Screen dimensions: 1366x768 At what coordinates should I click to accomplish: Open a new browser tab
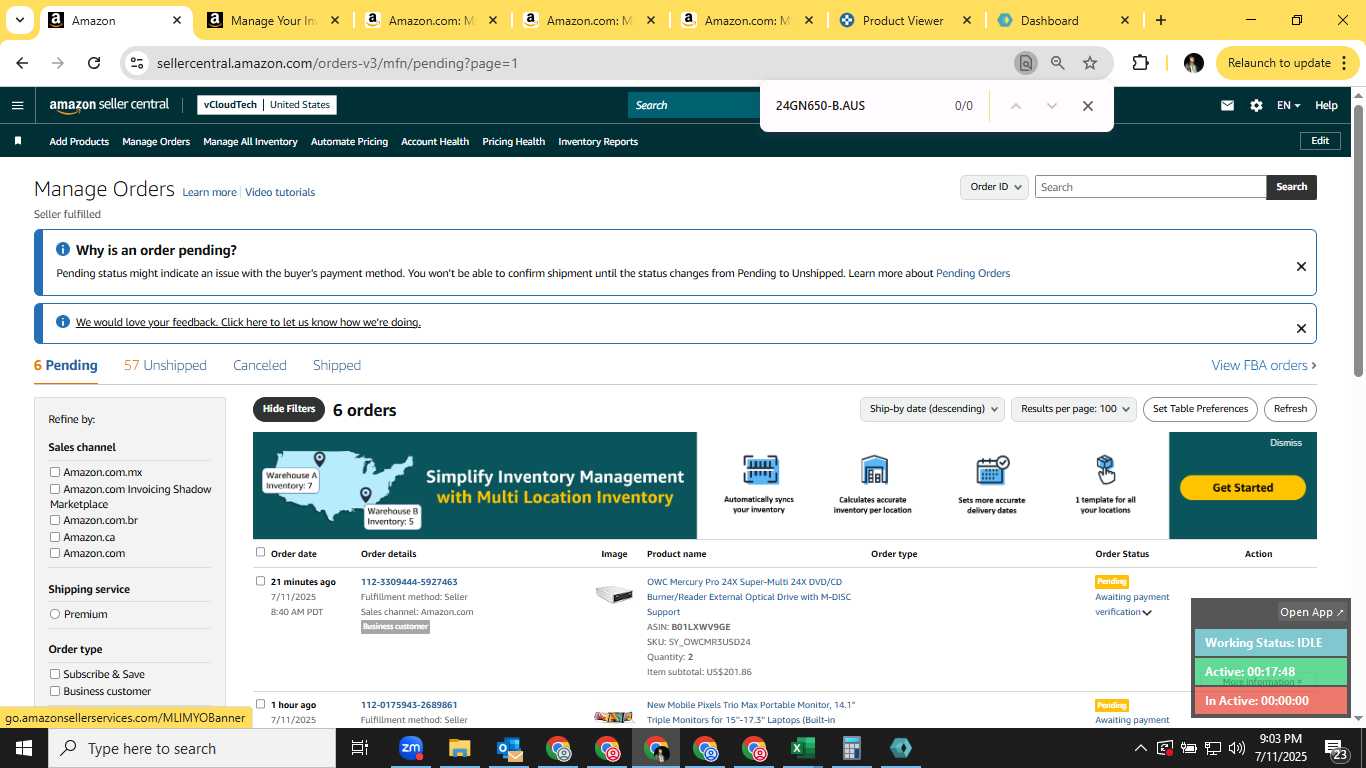(1160, 20)
